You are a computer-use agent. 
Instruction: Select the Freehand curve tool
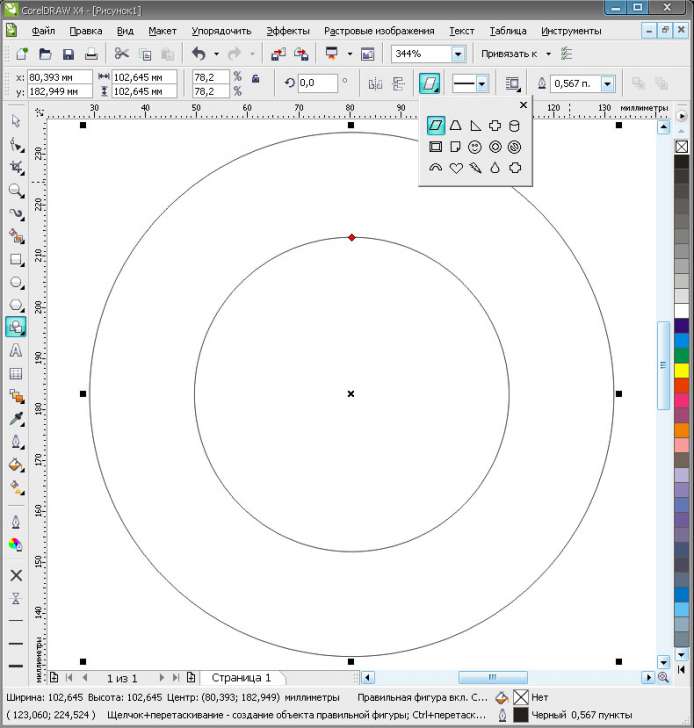click(x=16, y=214)
